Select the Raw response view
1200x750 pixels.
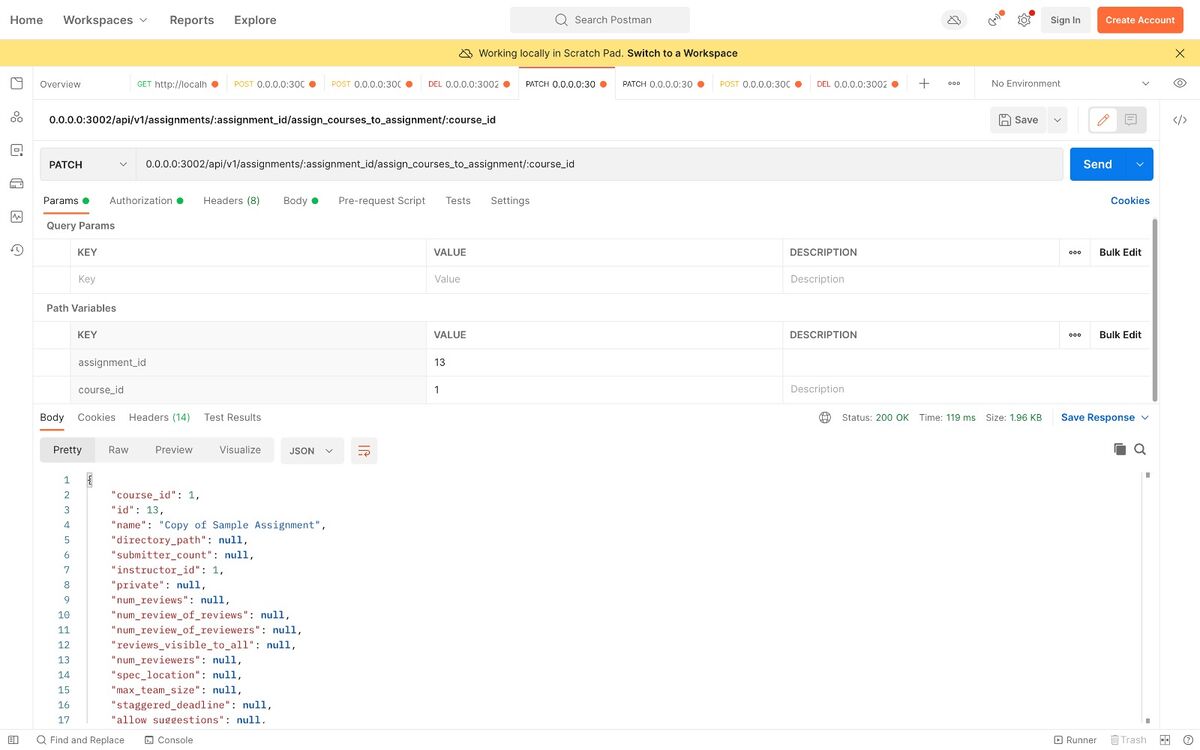pos(118,450)
